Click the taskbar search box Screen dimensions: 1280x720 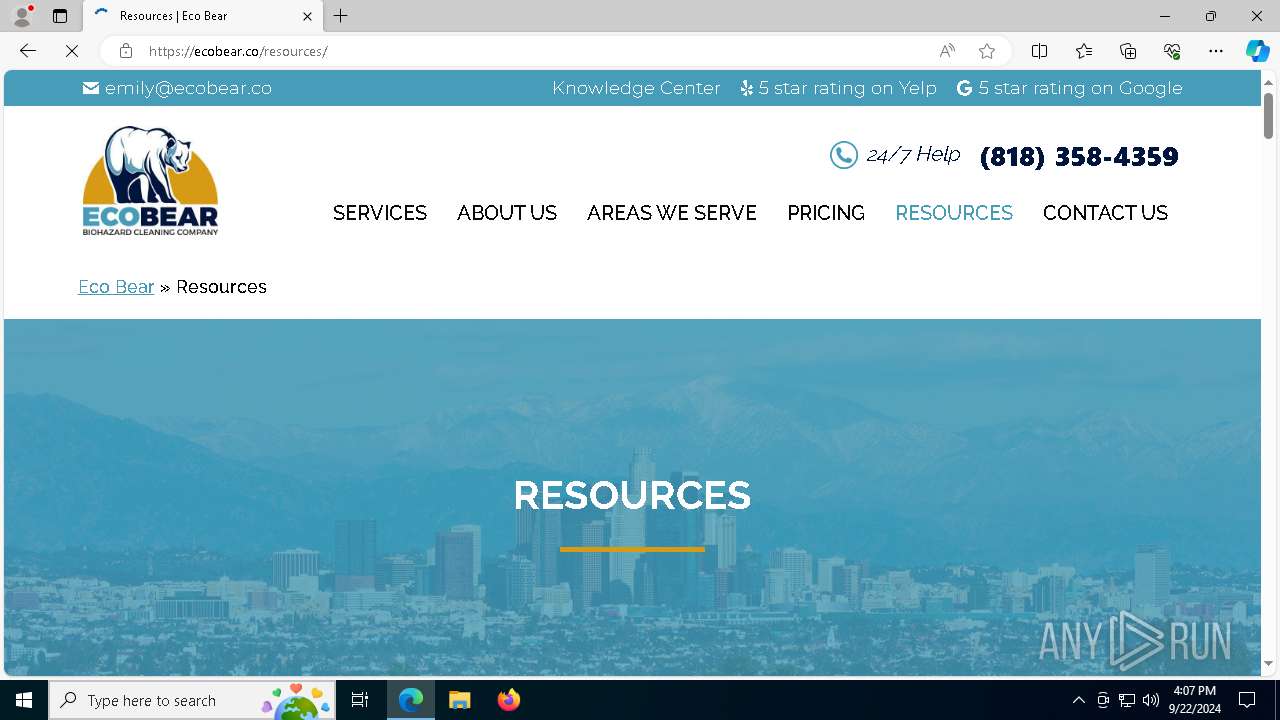[x=192, y=700]
